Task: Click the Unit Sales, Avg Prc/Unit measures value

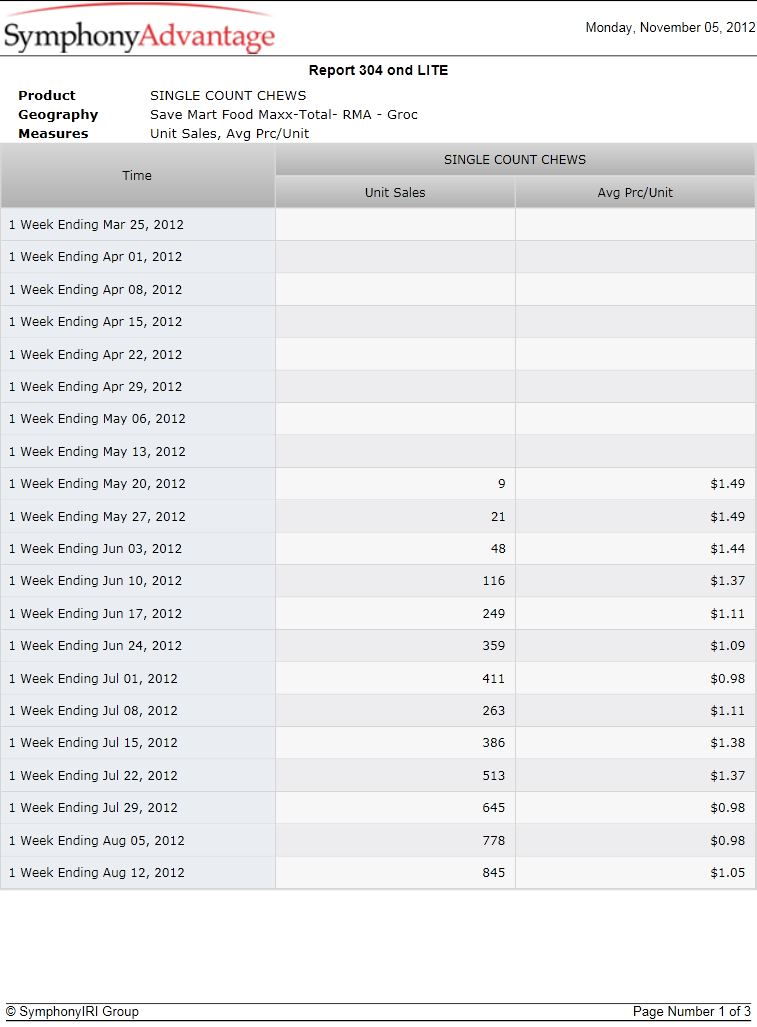Action: tap(229, 134)
